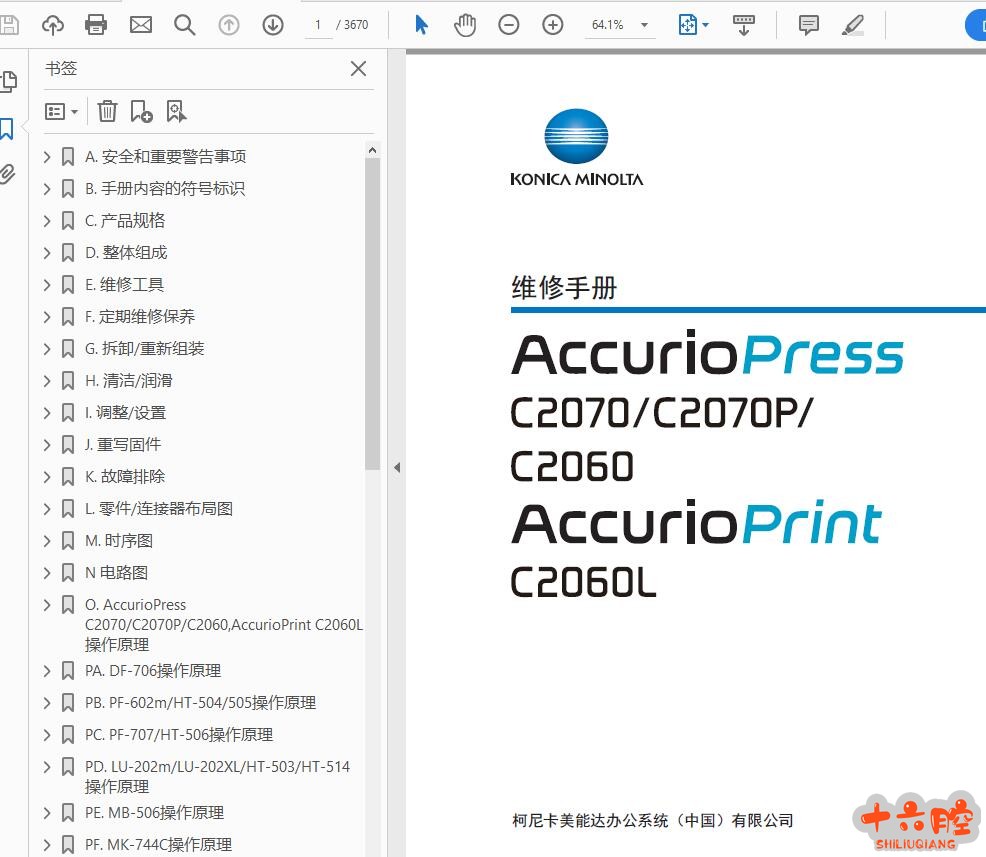Toggle the bookmarks panel sidebar icon
Screen dimensions: 986x857
click(7, 128)
